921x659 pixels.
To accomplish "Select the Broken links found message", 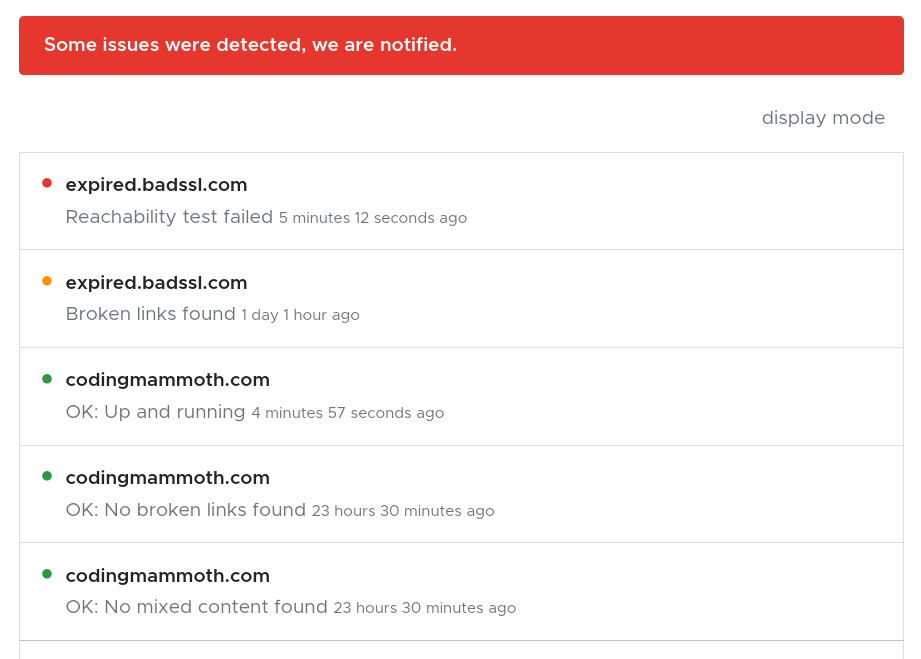I will tap(150, 314).
